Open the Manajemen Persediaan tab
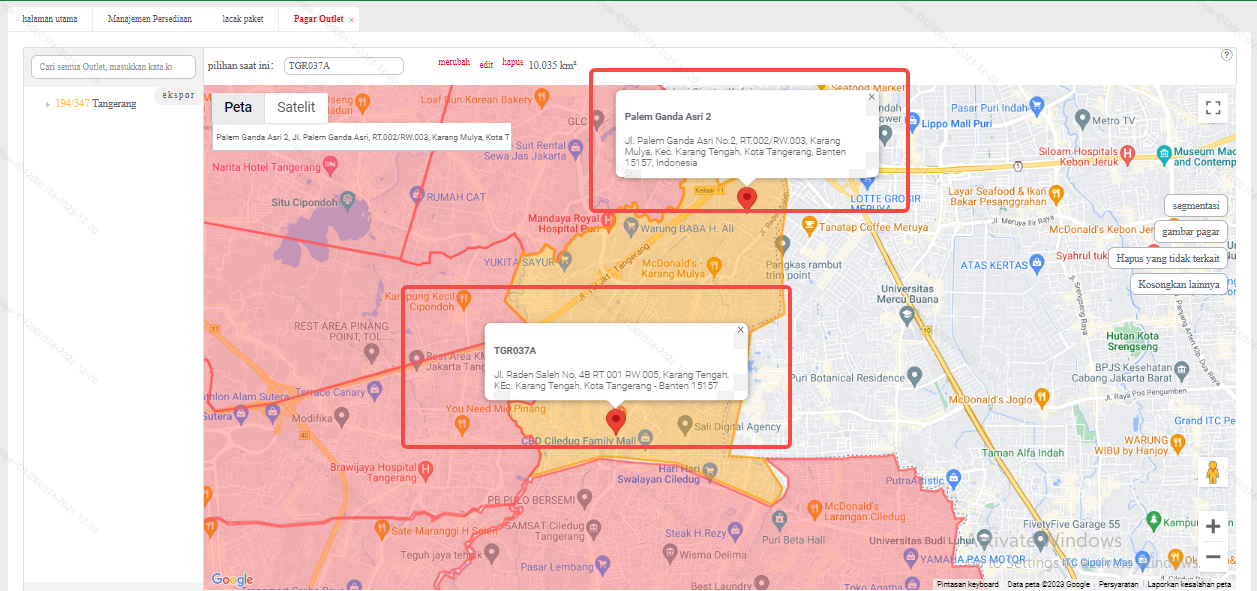Viewport: 1257px width, 591px height. [150, 19]
